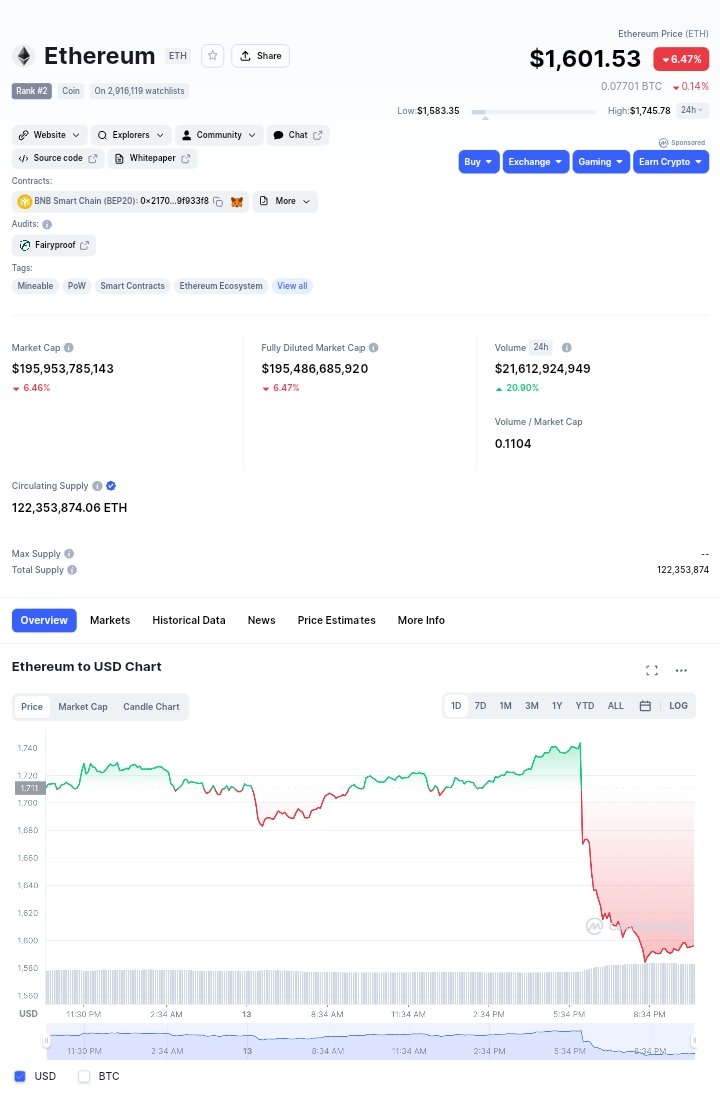
Task: Select the Price chart view
Action: tap(32, 707)
